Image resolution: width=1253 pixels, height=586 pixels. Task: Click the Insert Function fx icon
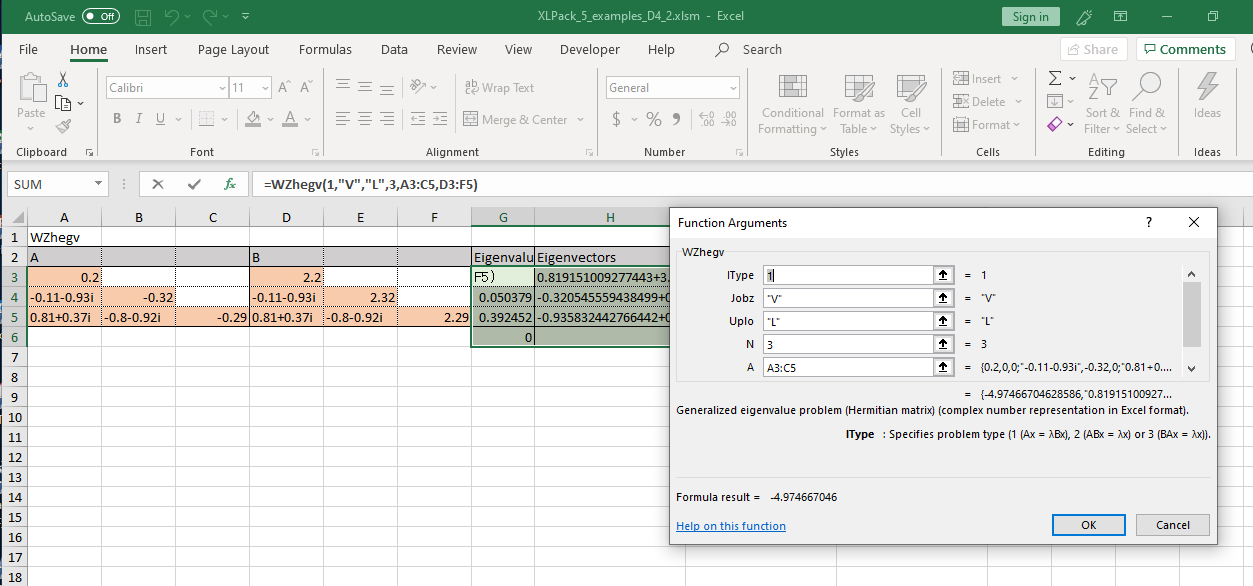pos(230,184)
